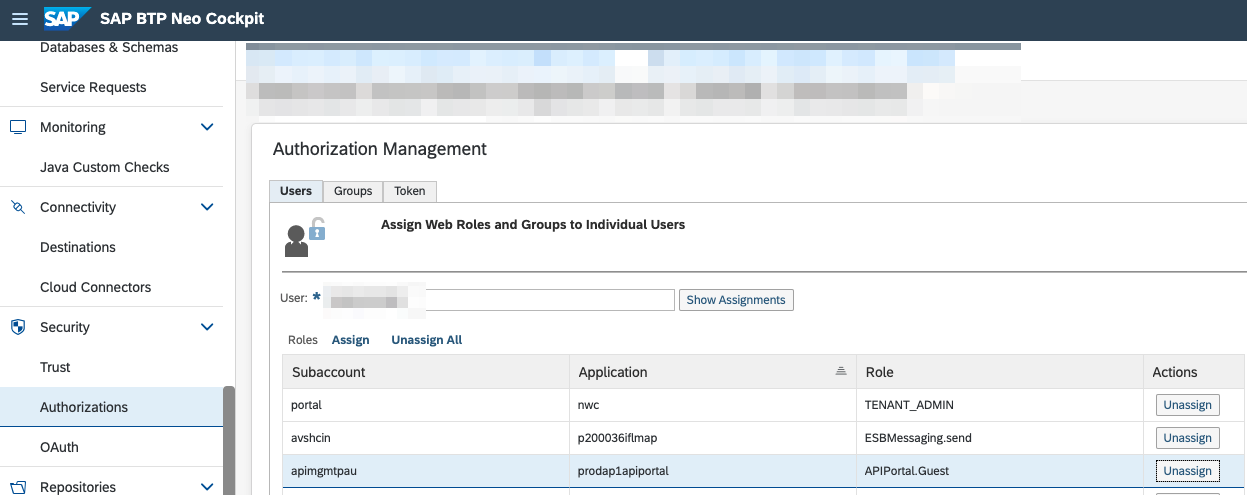This screenshot has width=1247, height=495.
Task: Switch to the Groups tab
Action: (353, 191)
